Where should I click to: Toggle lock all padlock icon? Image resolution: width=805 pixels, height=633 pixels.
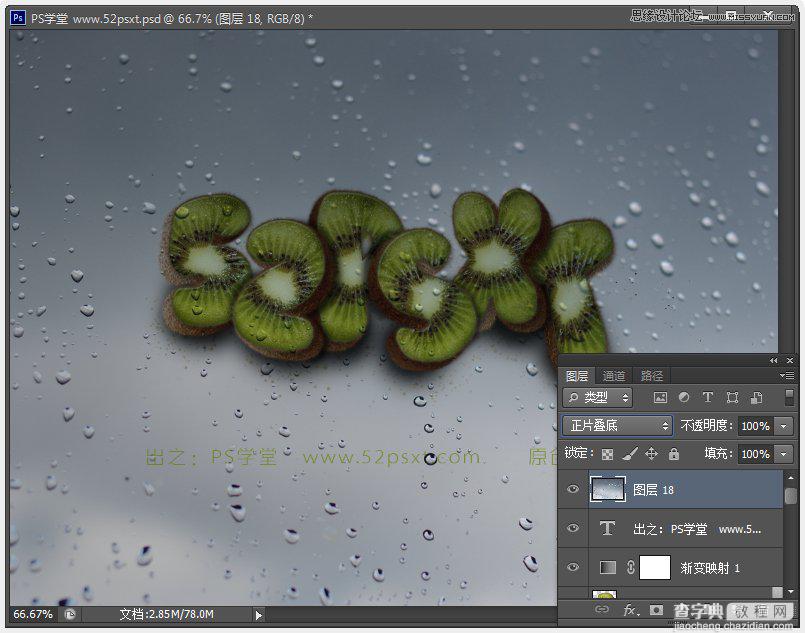(x=674, y=454)
